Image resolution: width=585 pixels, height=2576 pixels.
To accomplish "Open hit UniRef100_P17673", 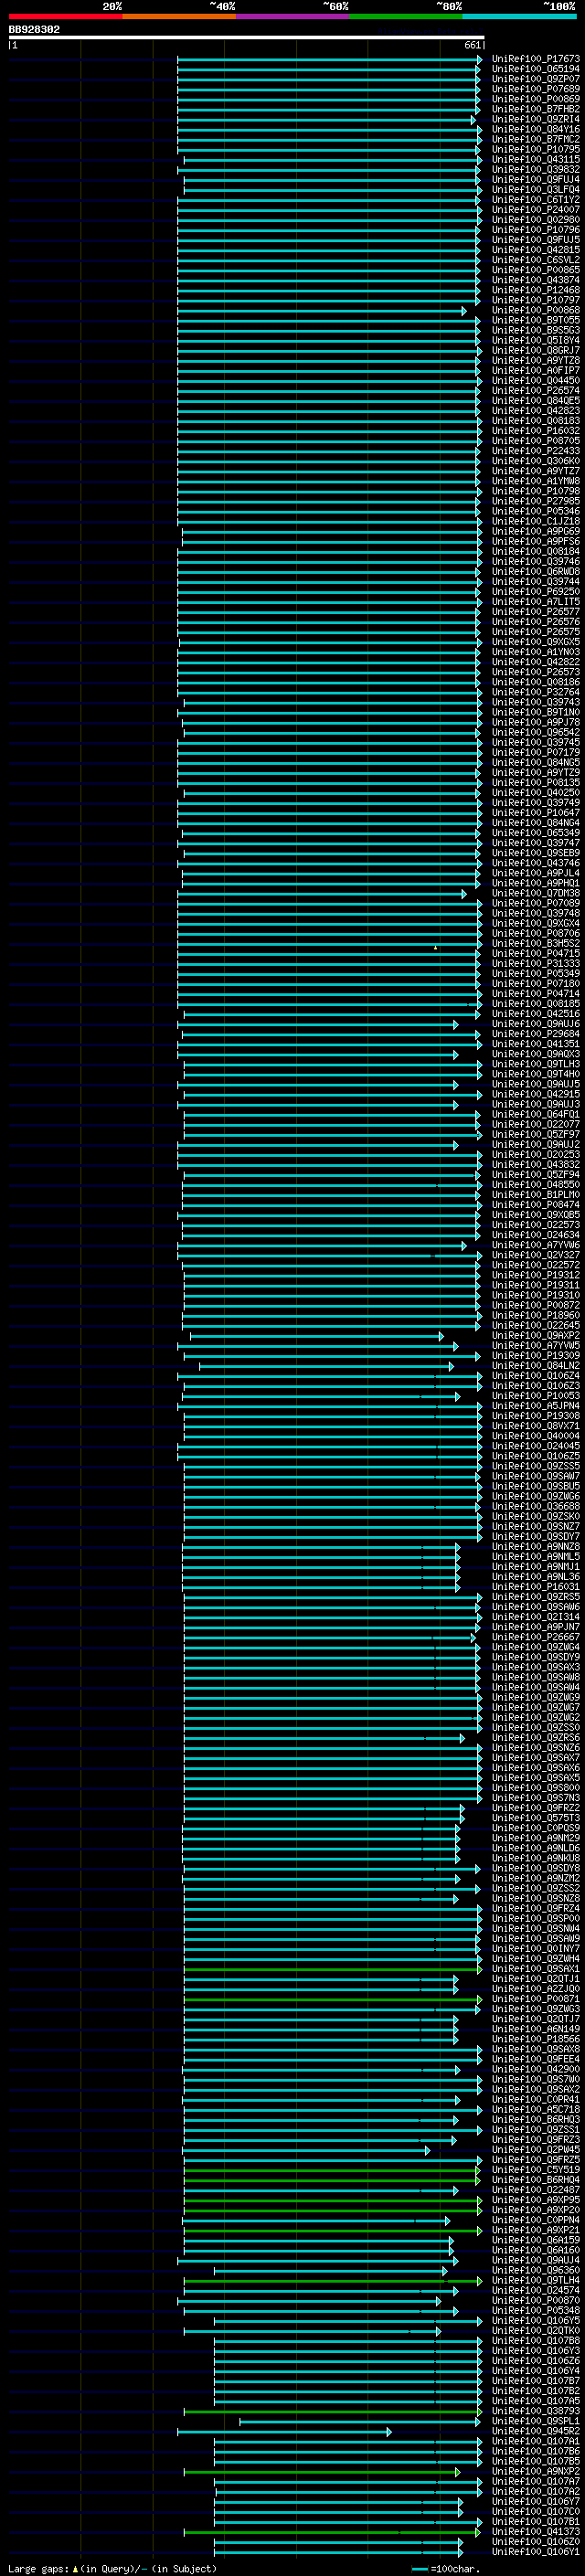I will tap(536, 59).
